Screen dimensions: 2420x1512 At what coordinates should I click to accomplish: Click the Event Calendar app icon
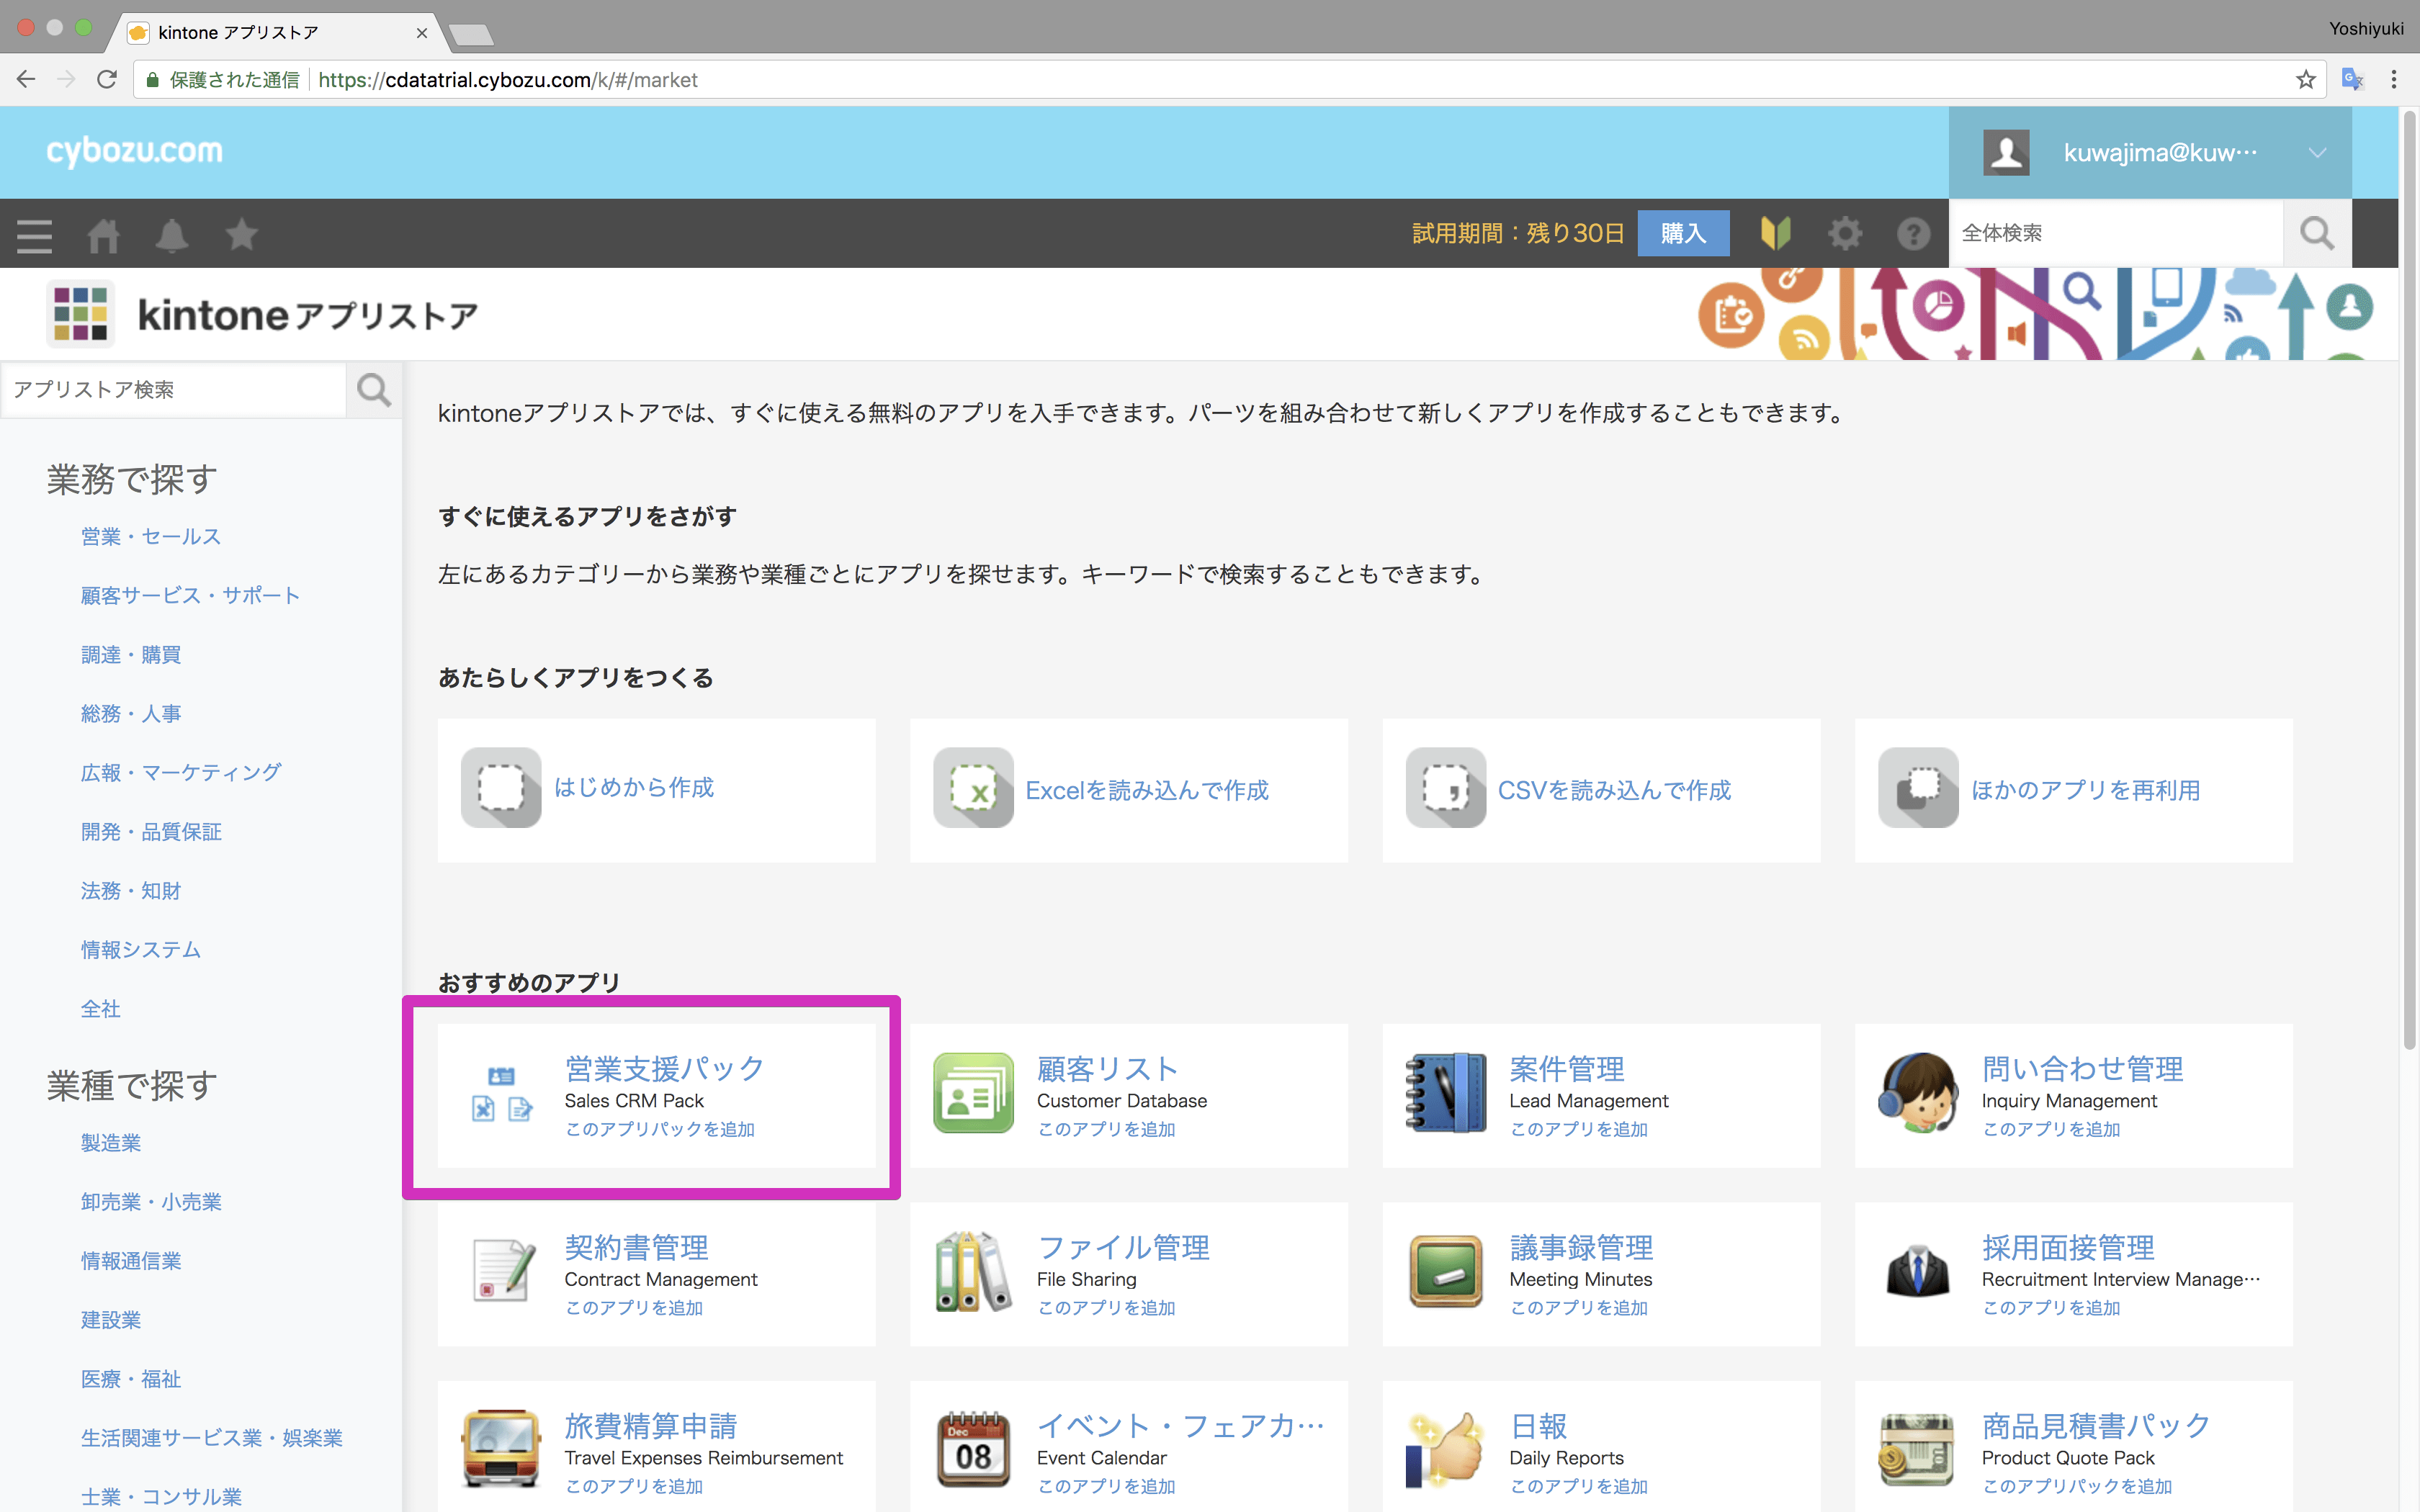pos(973,1450)
